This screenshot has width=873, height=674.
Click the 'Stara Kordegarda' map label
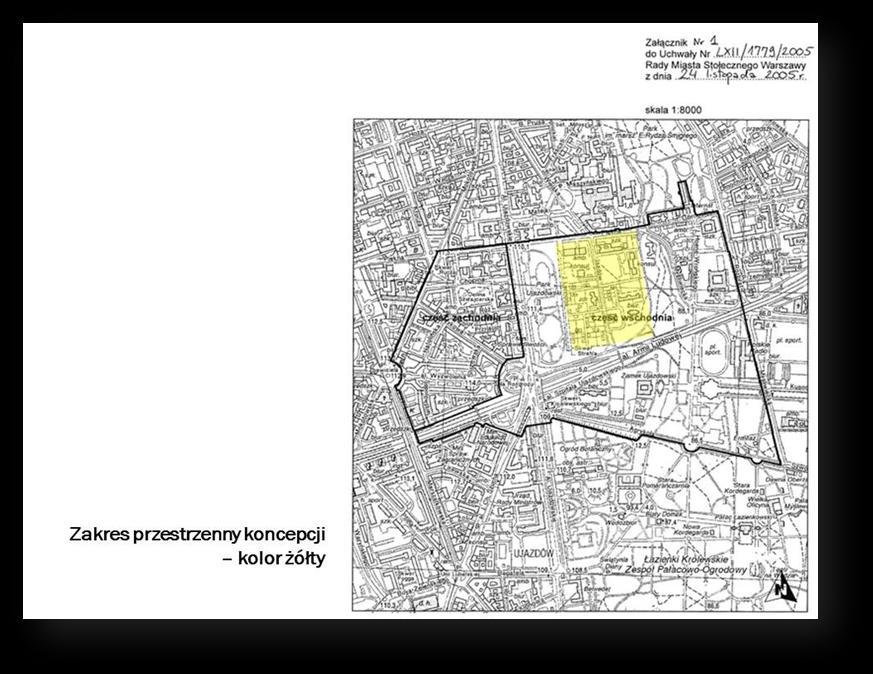click(742, 488)
